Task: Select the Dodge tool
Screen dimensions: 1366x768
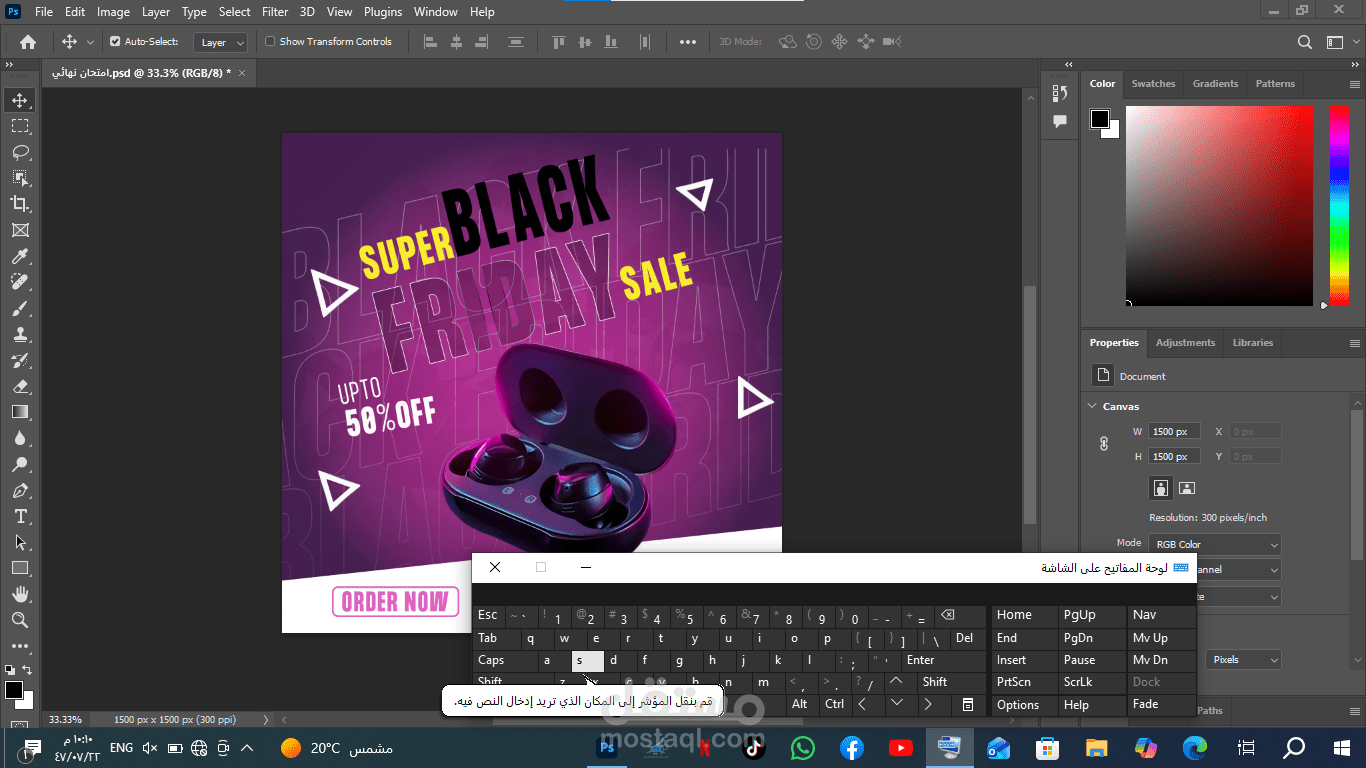Action: (20, 464)
